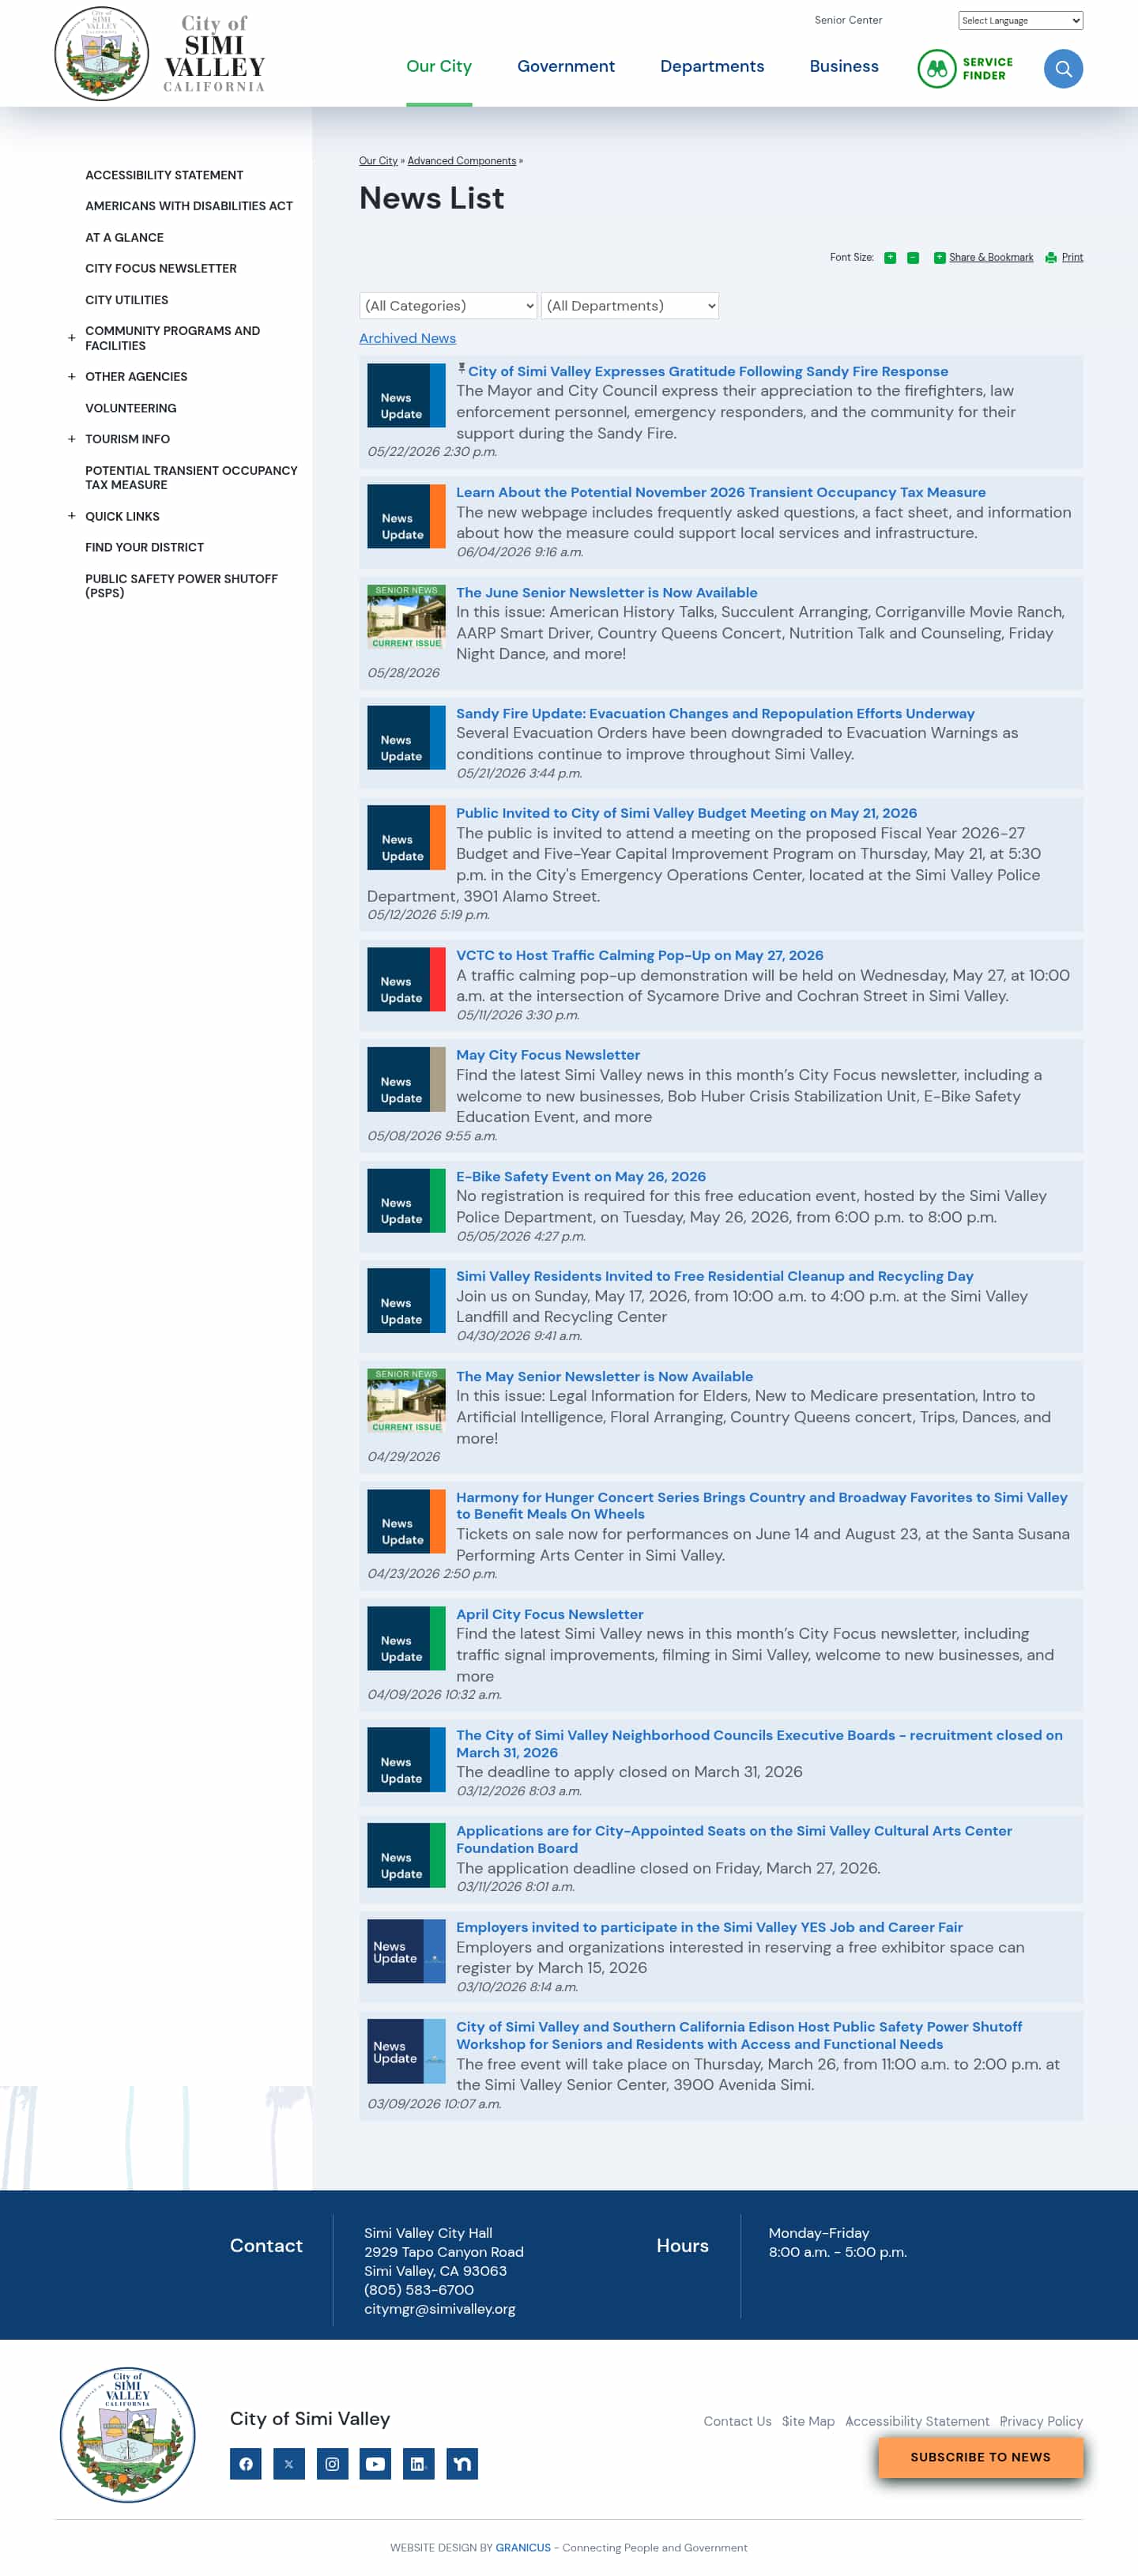Open Cultural Arts Center Foundation Board article
The image size is (1138, 2576).
[x=734, y=1840]
